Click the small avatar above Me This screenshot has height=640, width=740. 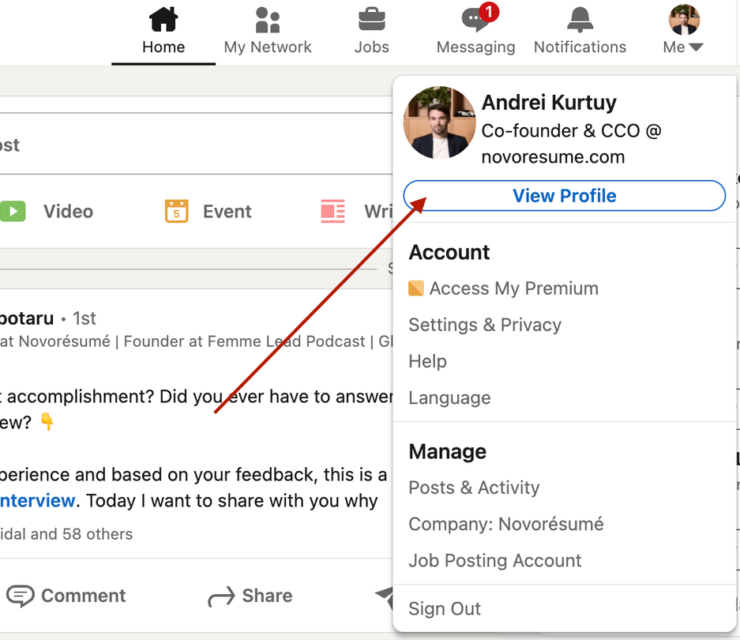(x=684, y=19)
